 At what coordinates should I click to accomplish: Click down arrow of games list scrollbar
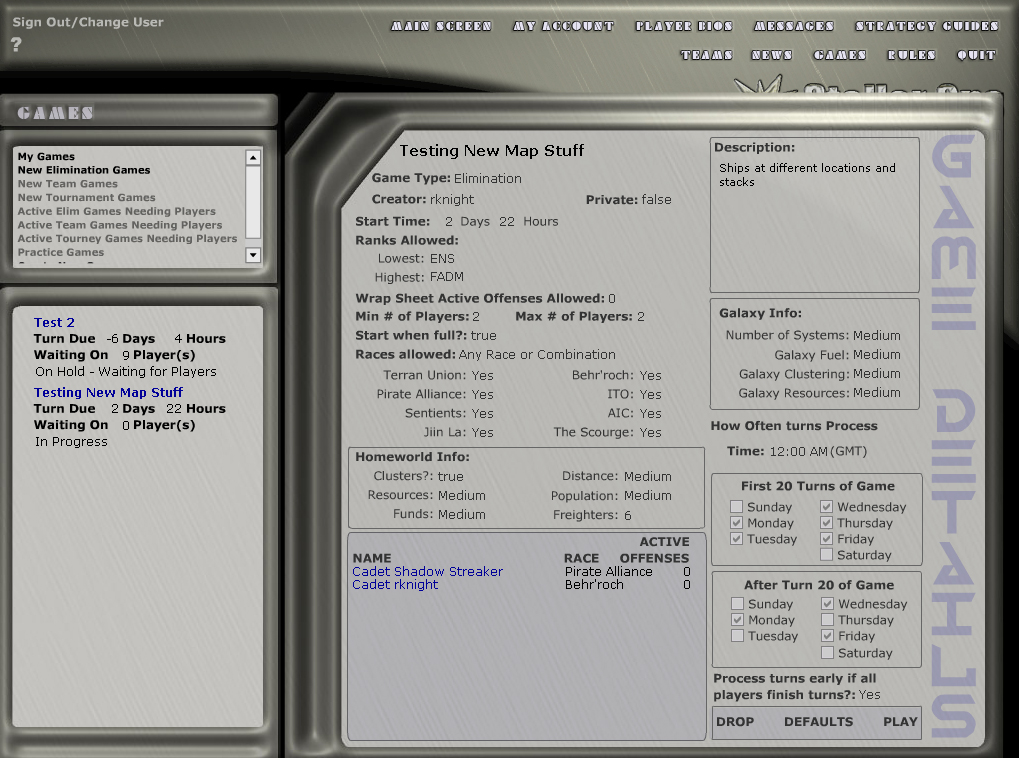point(253,255)
